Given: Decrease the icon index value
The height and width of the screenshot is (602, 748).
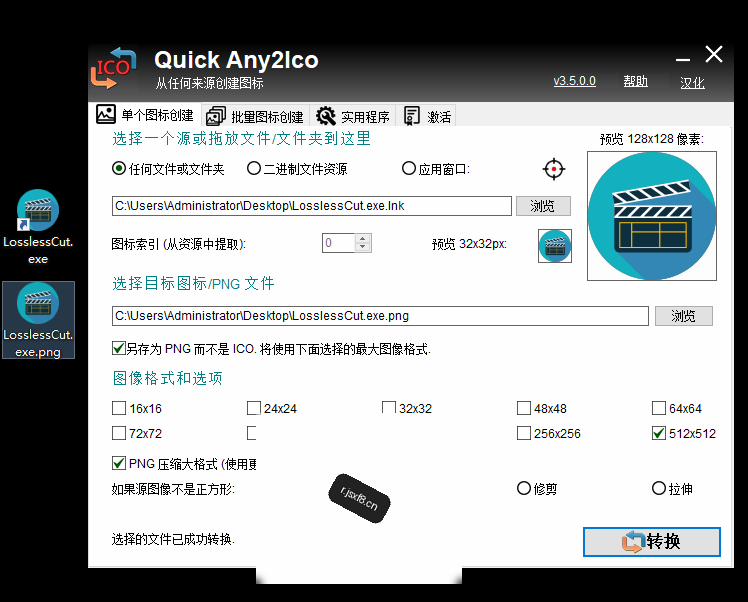Looking at the screenshot, I should (363, 247).
